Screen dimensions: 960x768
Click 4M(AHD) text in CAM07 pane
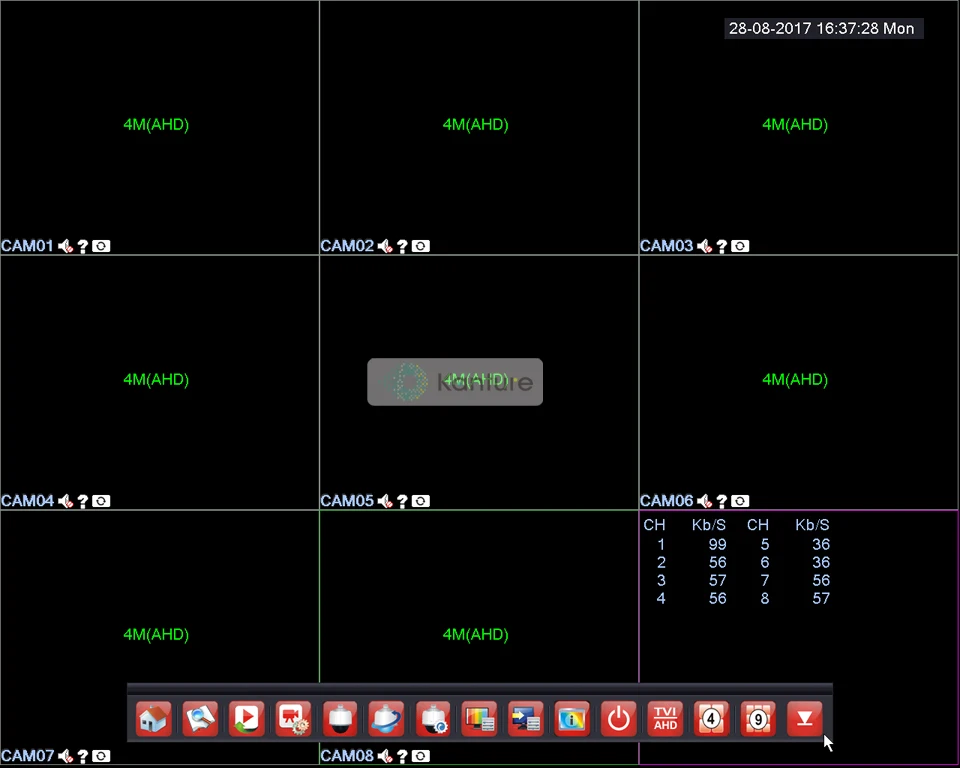[x=156, y=634]
